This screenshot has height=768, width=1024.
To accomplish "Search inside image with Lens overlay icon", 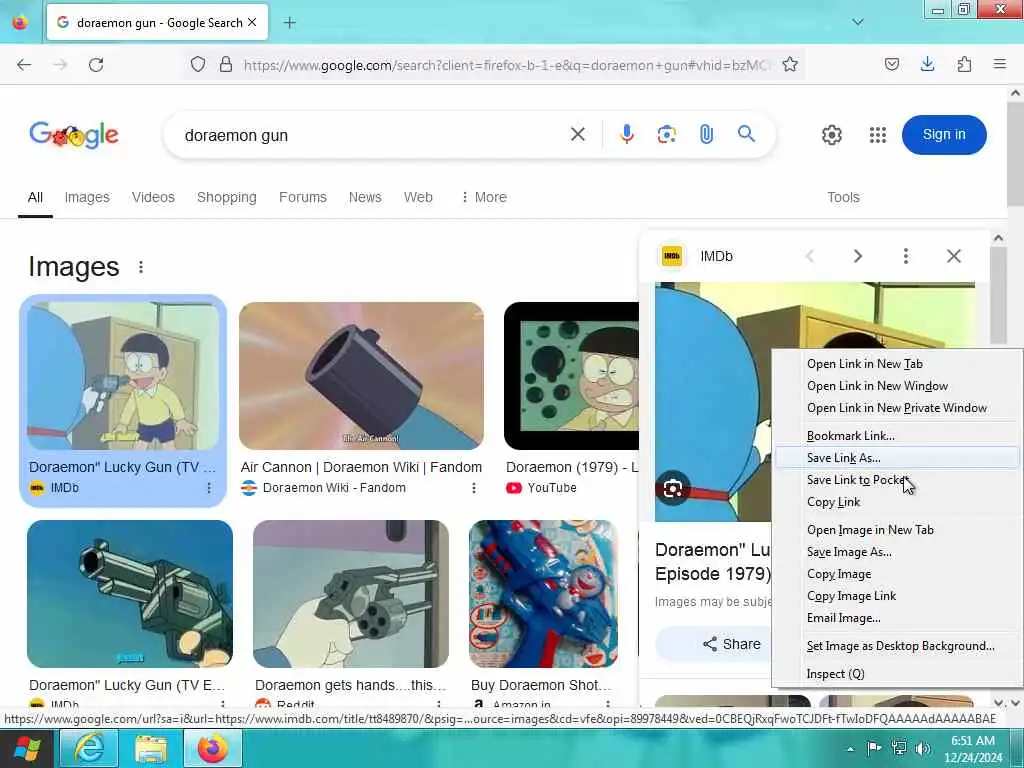I will 673,488.
